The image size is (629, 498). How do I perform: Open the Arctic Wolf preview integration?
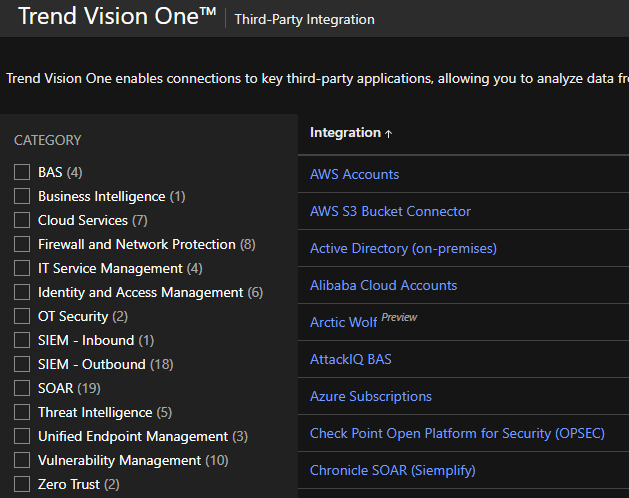point(343,322)
